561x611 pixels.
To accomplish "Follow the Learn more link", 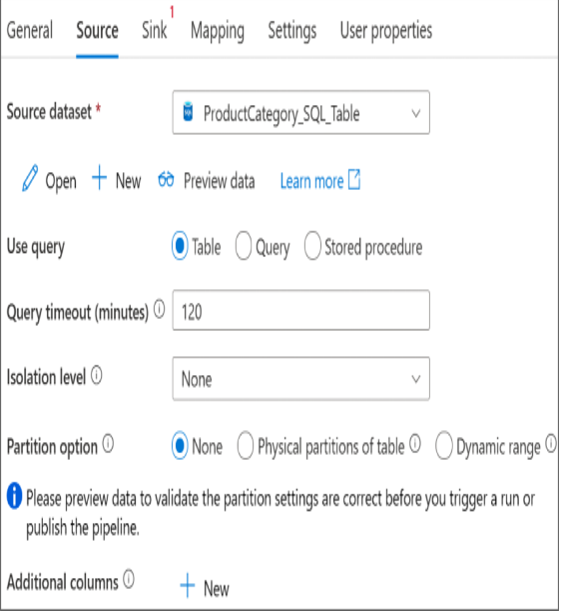I will 312,181.
